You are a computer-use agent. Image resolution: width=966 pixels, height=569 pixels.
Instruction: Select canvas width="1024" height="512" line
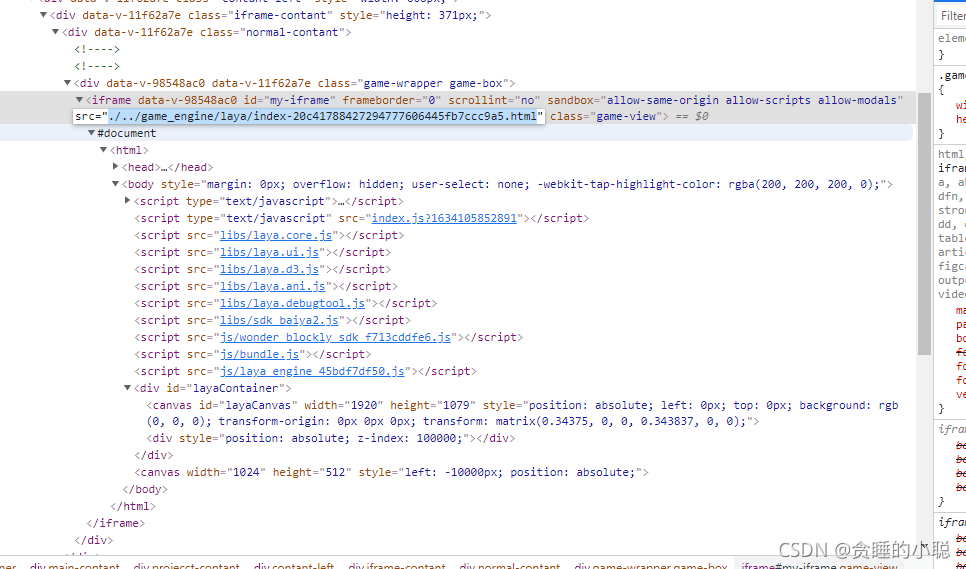click(x=391, y=472)
